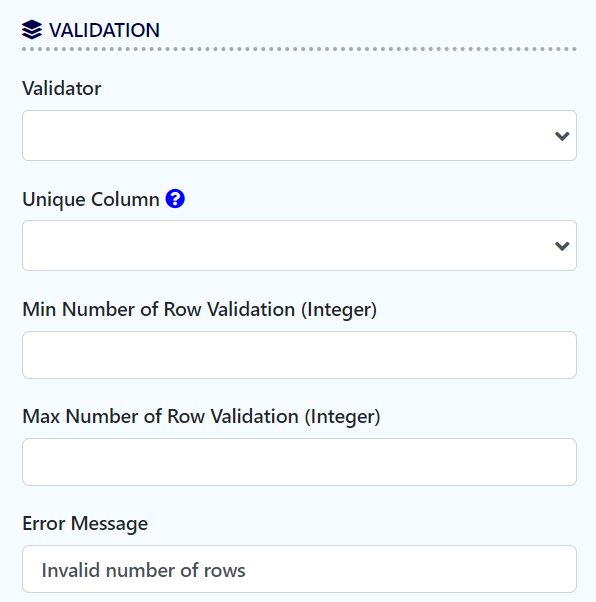596x602 pixels.
Task: Focus the Max Number of Row Validation field
Action: (299, 462)
